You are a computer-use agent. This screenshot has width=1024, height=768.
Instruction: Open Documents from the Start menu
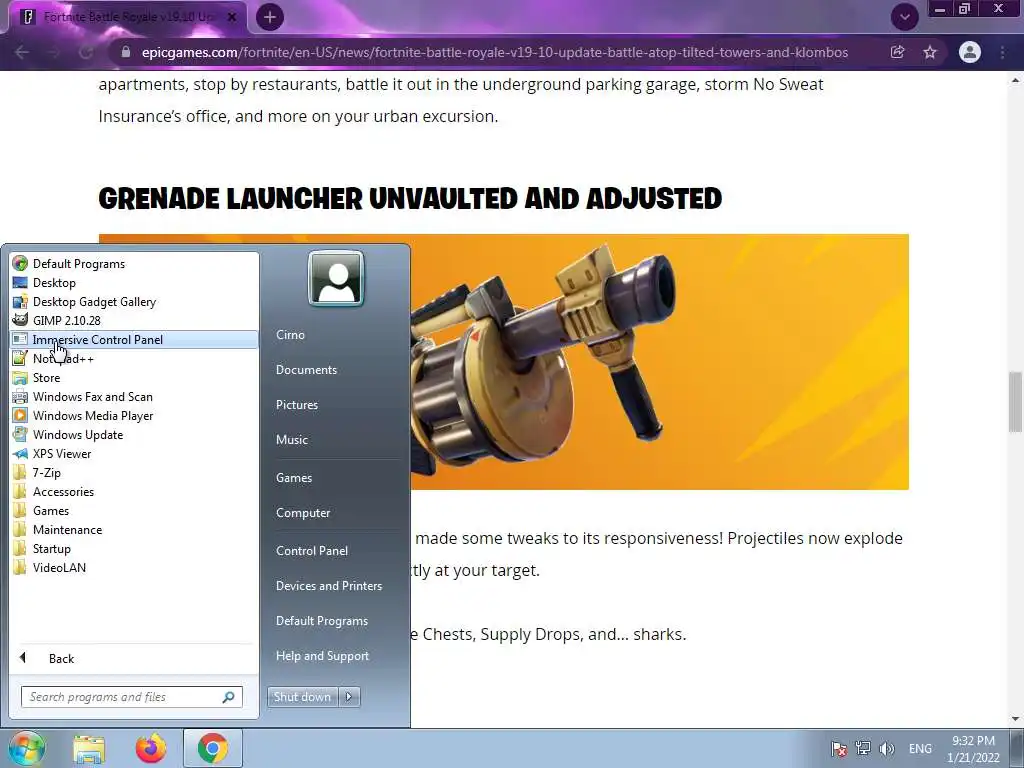[306, 370]
